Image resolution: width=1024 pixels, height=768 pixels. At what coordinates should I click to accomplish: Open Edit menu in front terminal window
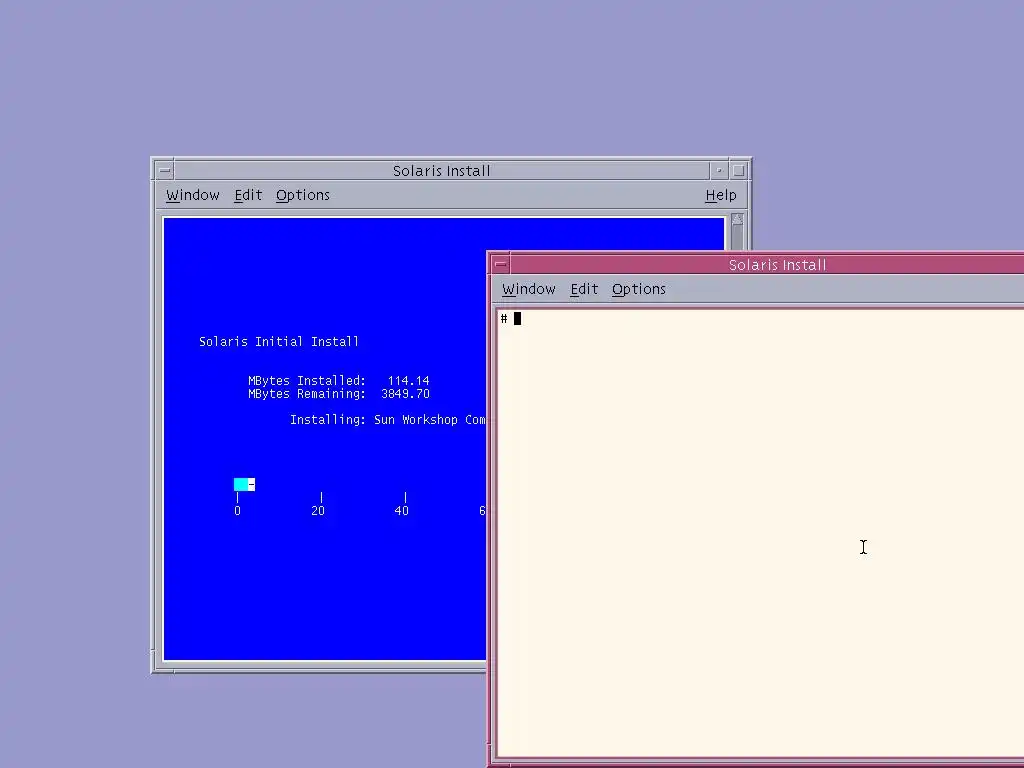tap(584, 289)
